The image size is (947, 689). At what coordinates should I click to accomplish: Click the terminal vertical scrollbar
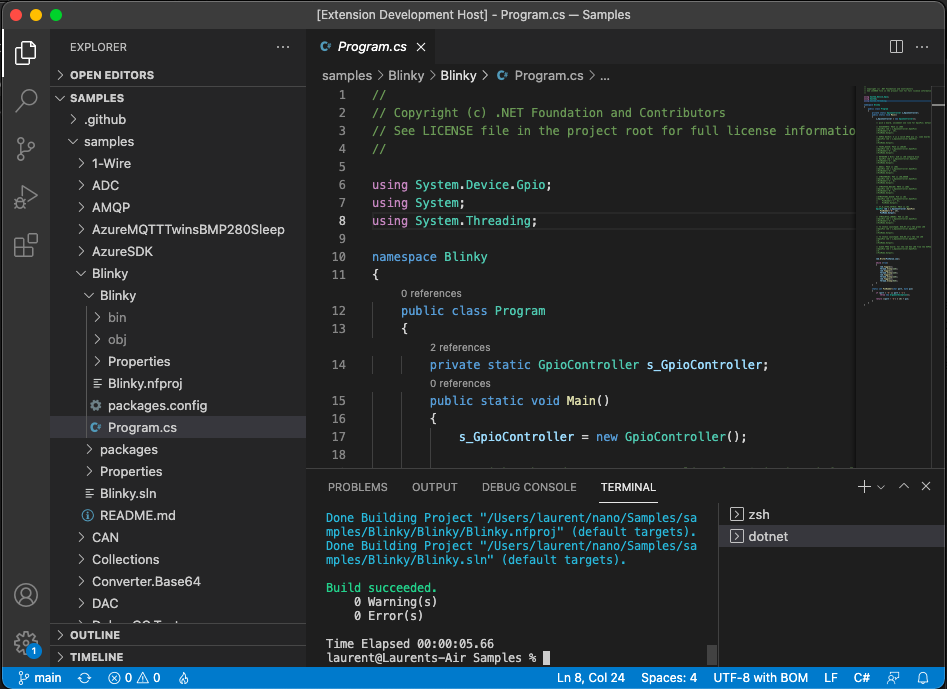pos(712,655)
